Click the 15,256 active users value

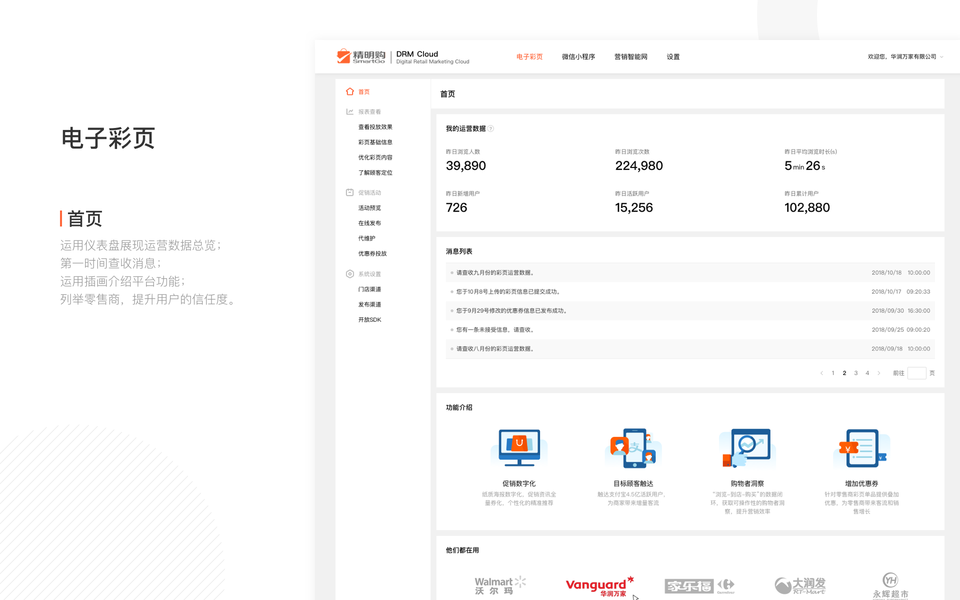point(634,208)
